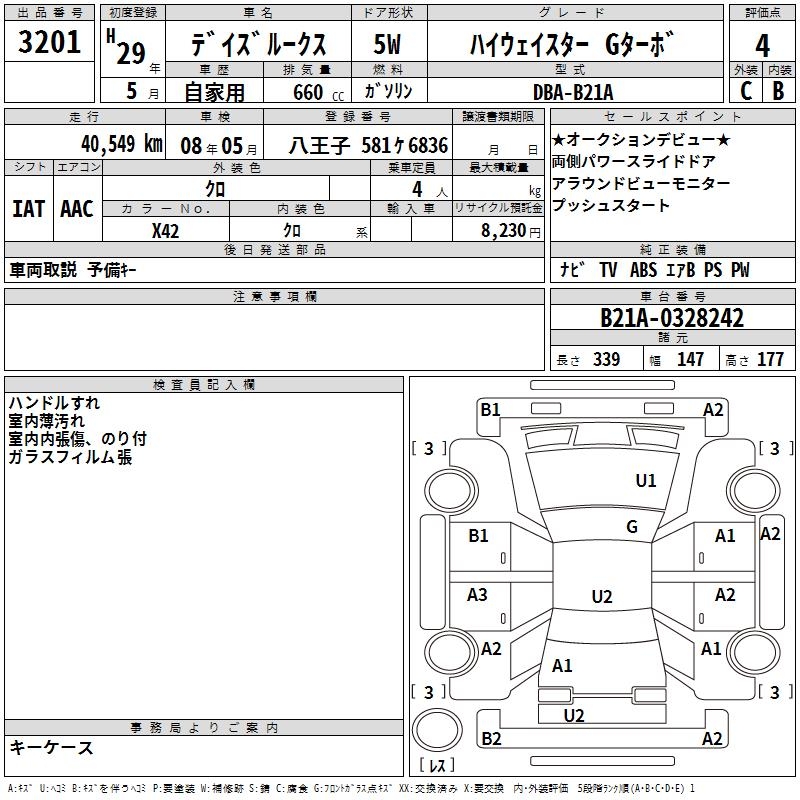Select vehicle history 自家用
Screen dimensions: 800x800
click(214, 92)
